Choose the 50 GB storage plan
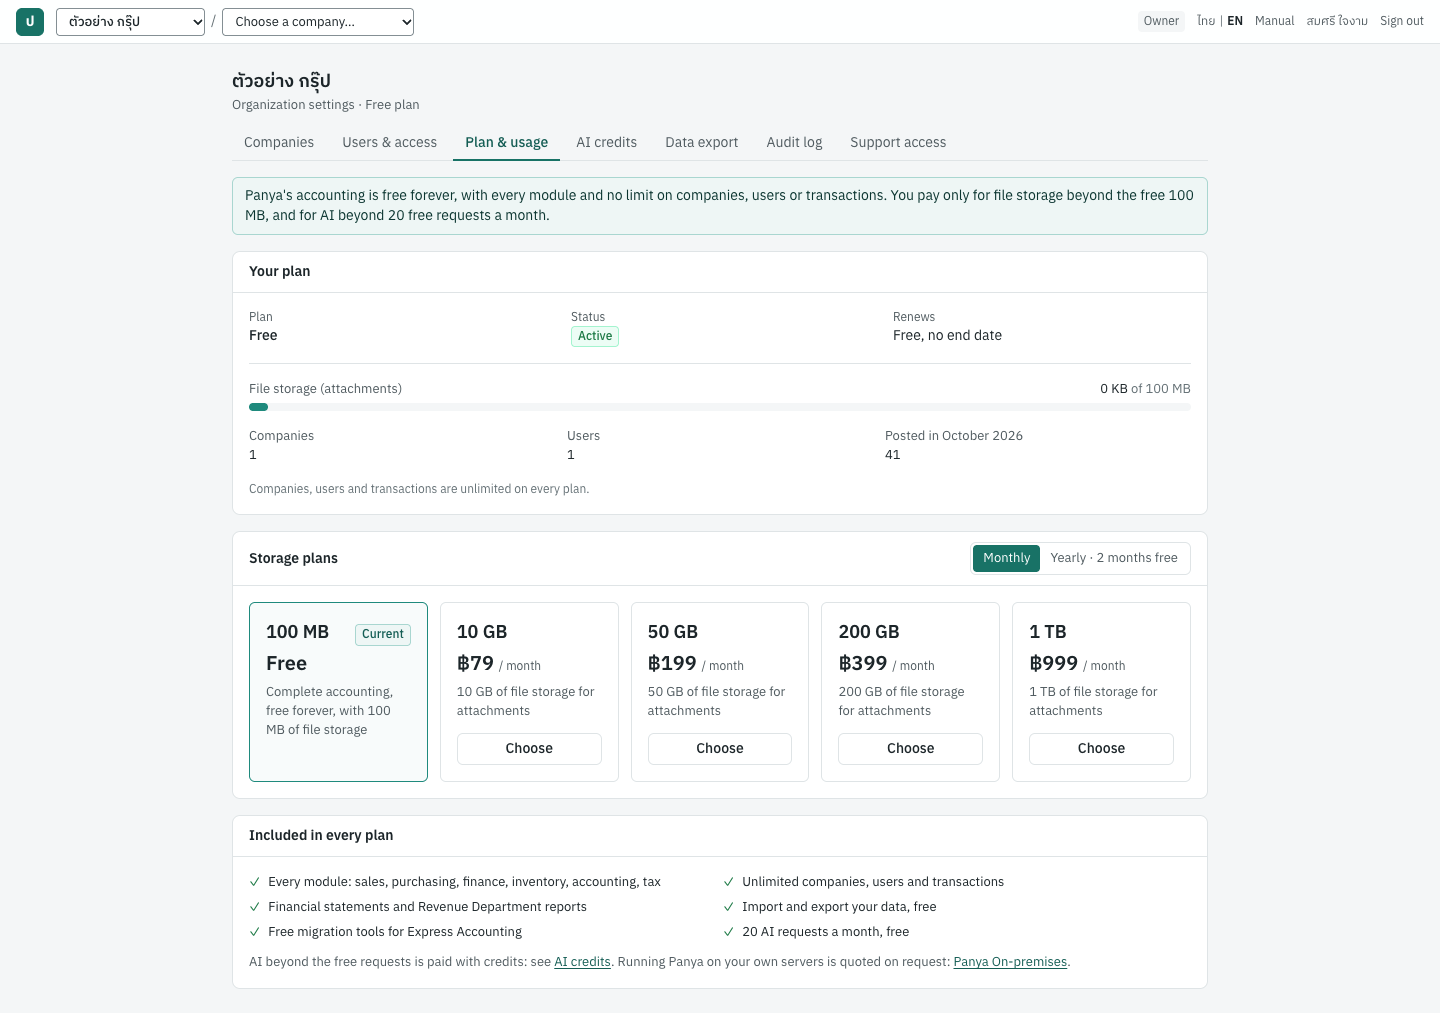The width and height of the screenshot is (1440, 1013). tap(720, 749)
